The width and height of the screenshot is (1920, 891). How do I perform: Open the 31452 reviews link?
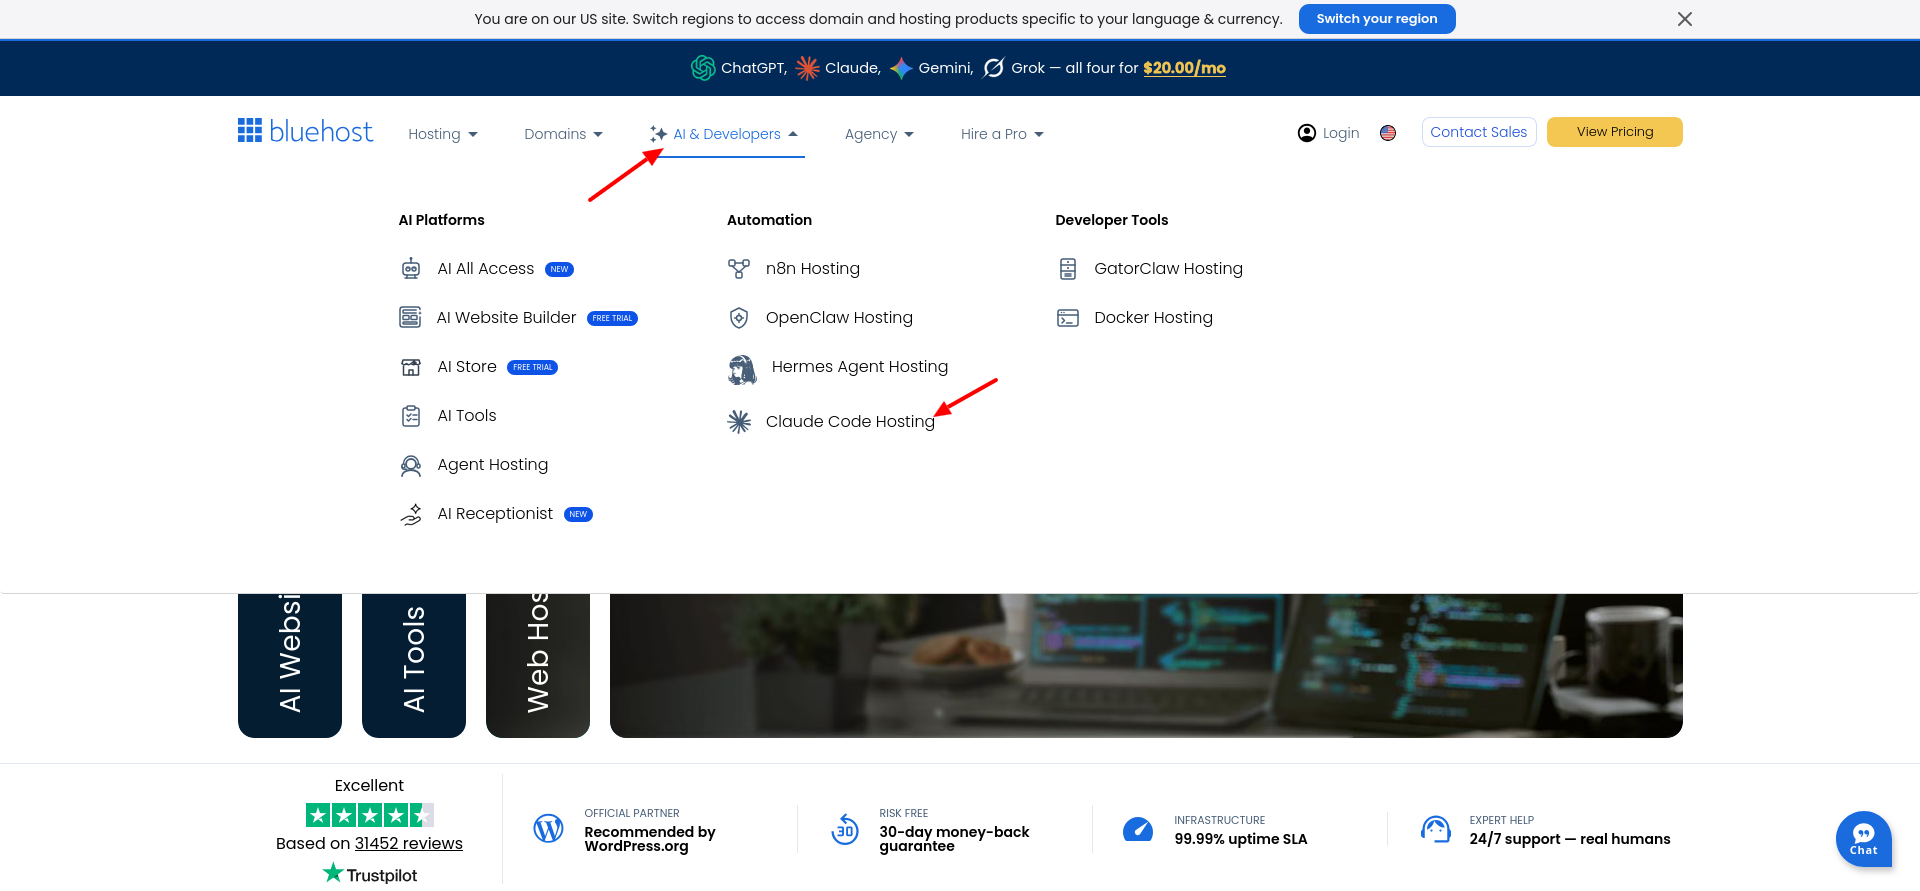pyautogui.click(x=409, y=844)
